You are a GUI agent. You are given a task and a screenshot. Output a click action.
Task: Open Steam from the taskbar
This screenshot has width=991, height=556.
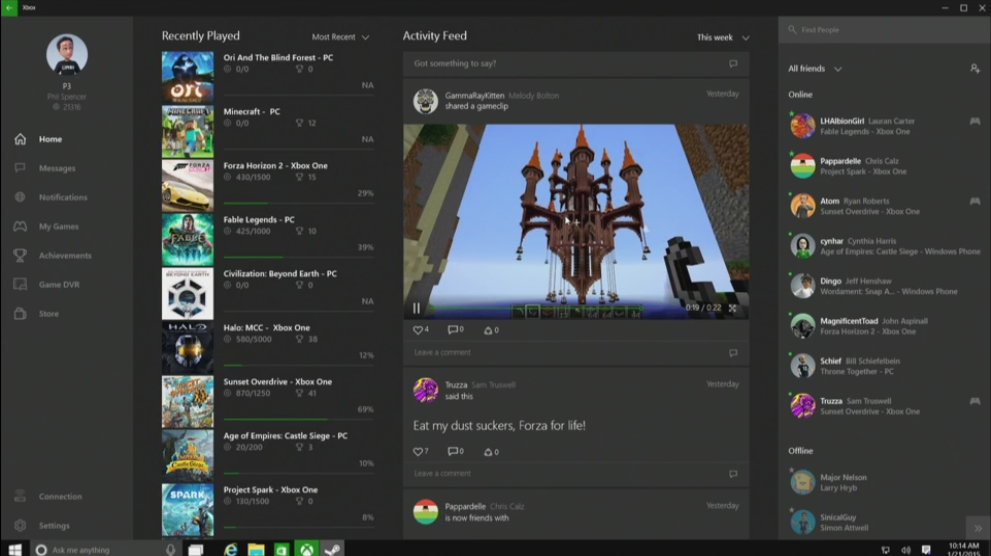(332, 549)
